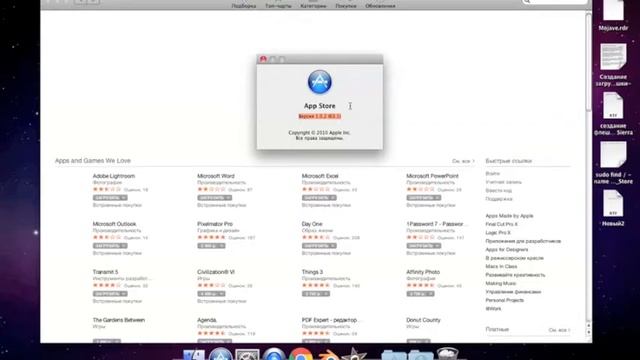Click the price button under Affinity Photo
Image resolution: width=640 pixels, height=360 pixels.
pos(420,294)
